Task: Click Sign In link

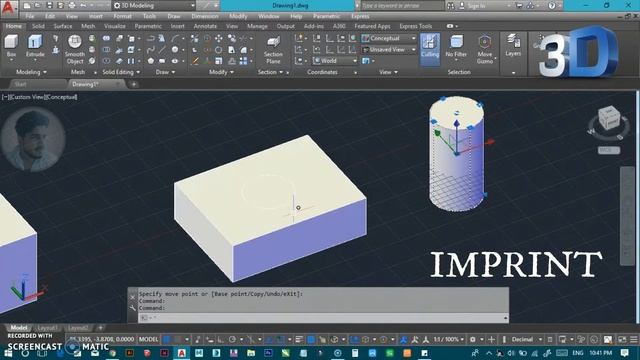Action: click(477, 6)
